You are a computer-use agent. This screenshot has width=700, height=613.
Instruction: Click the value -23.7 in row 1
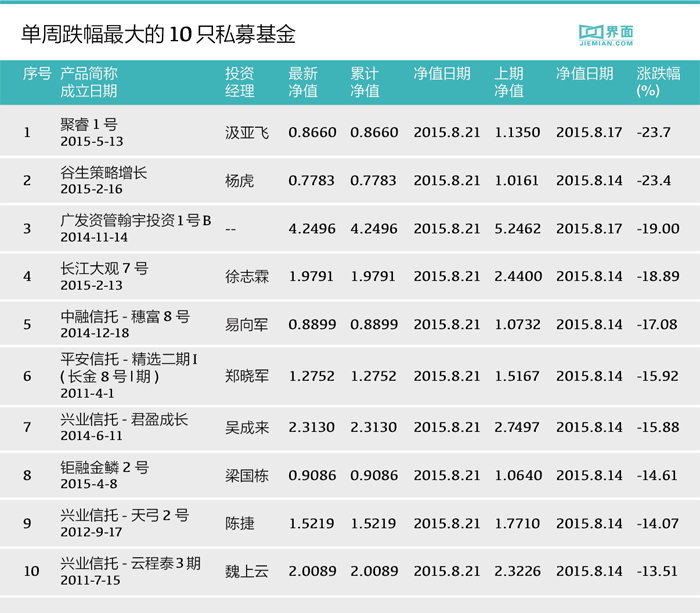[x=654, y=133]
